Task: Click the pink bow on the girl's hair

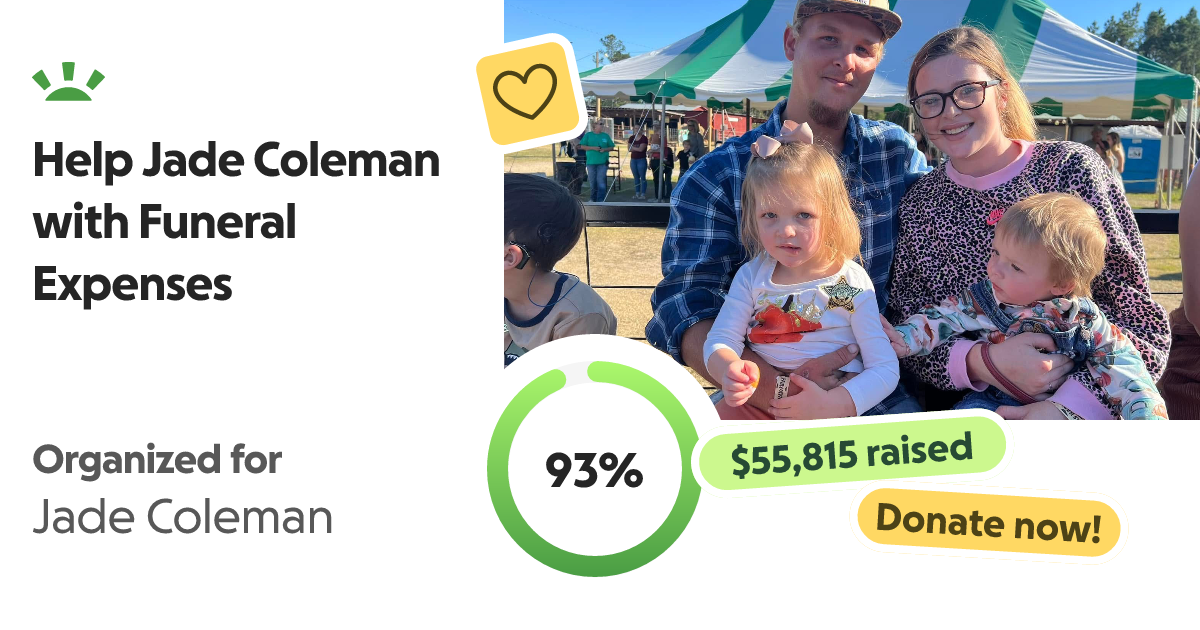Action: [x=782, y=139]
